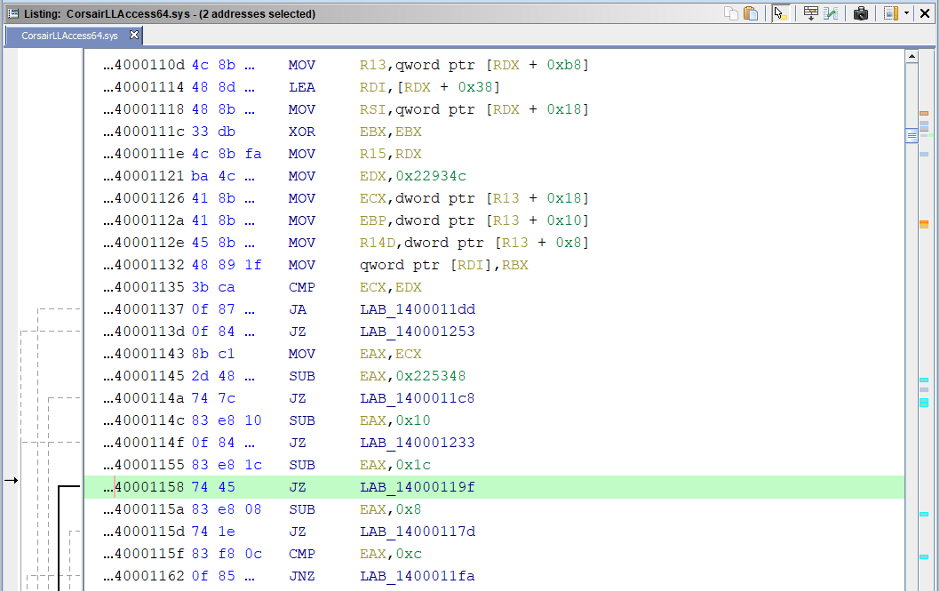Select address ...40001114
Image resolution: width=939 pixels, height=591 pixels.
(x=144, y=87)
